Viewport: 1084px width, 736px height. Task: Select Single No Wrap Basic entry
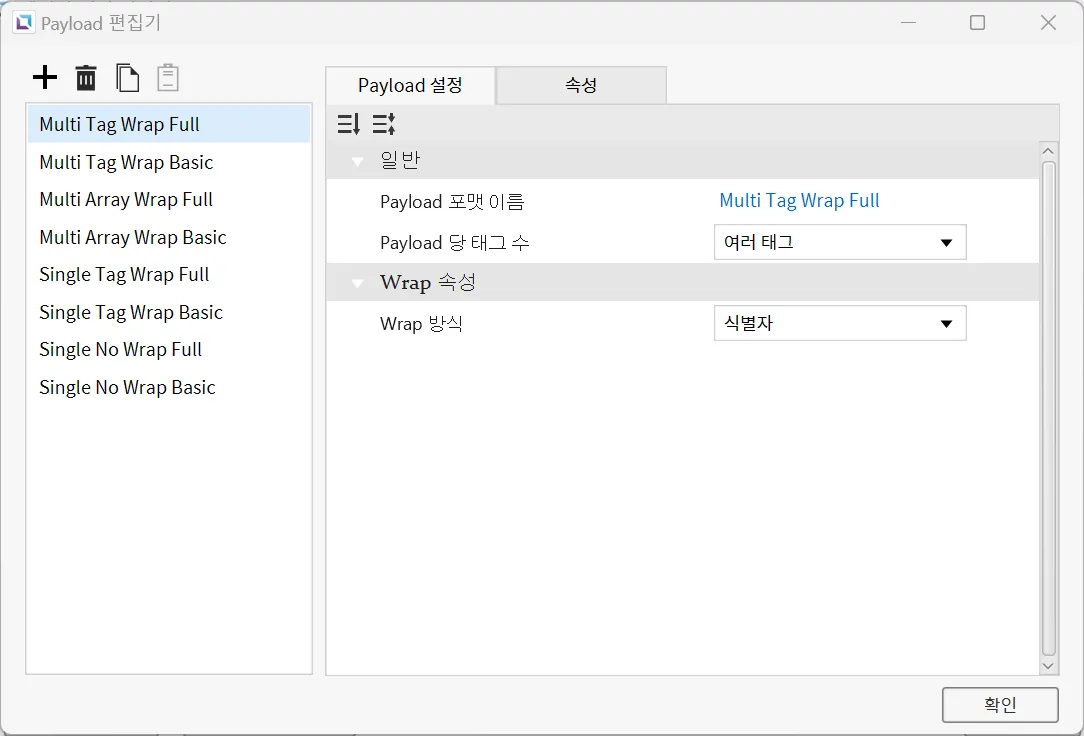[127, 388]
